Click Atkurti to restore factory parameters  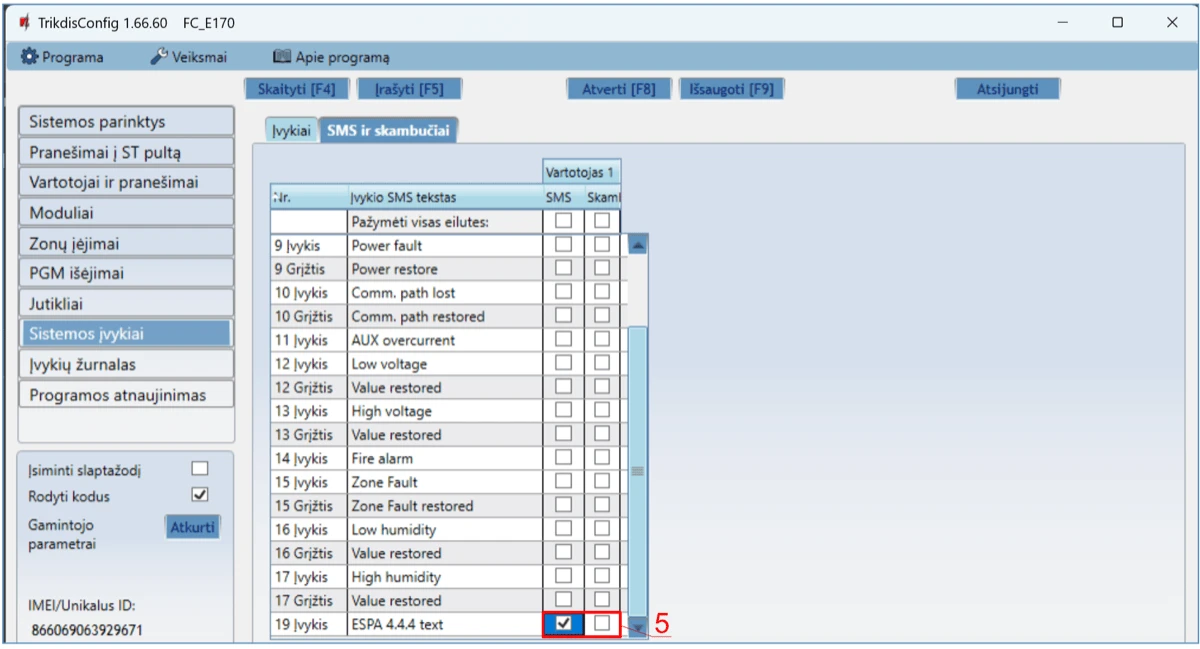click(x=192, y=527)
